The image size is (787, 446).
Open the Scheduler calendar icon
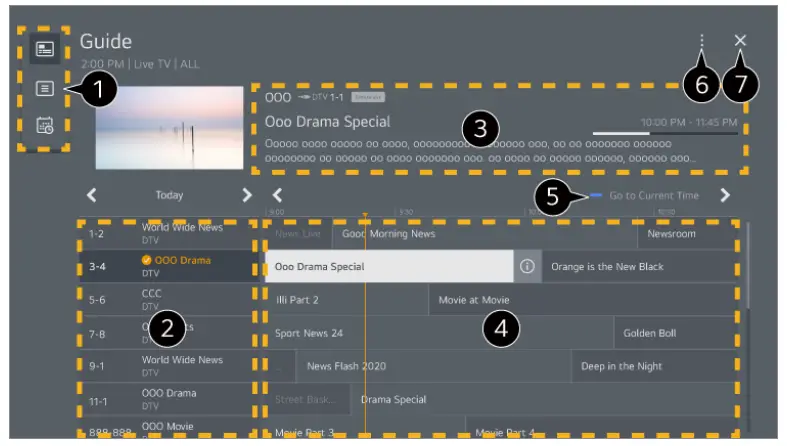pyautogui.click(x=45, y=126)
